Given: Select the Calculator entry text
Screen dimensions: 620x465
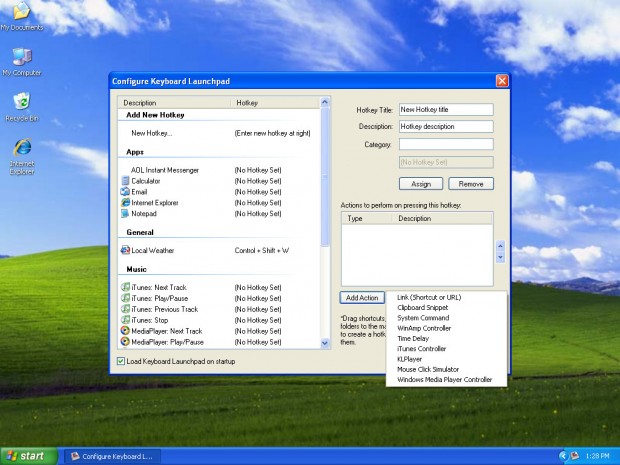Looking at the screenshot, I should pos(146,181).
